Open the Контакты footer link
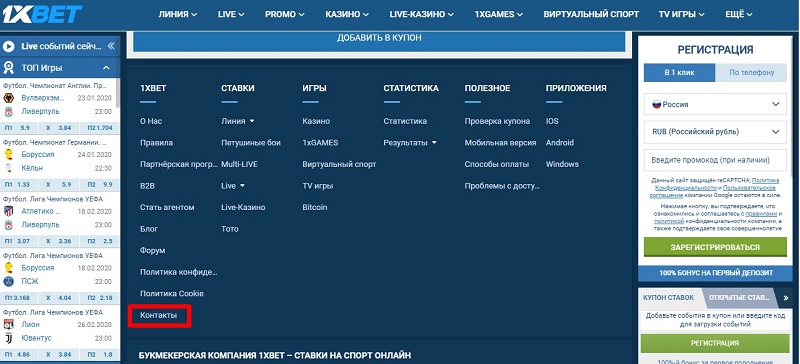This screenshot has width=800, height=364. 158,316
